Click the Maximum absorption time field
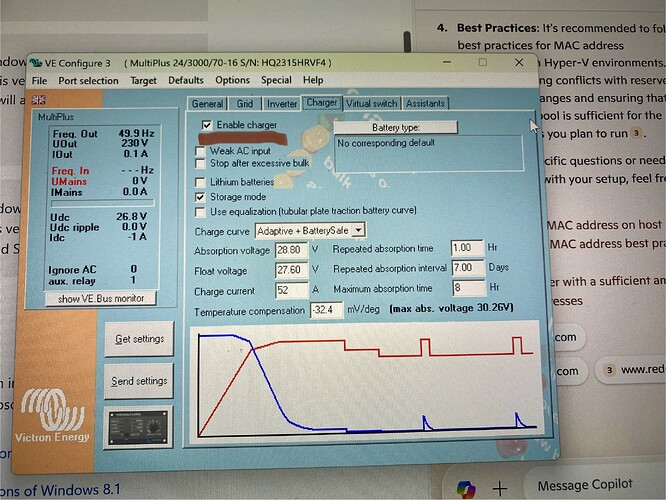The width and height of the screenshot is (666, 500). pyautogui.click(x=469, y=288)
